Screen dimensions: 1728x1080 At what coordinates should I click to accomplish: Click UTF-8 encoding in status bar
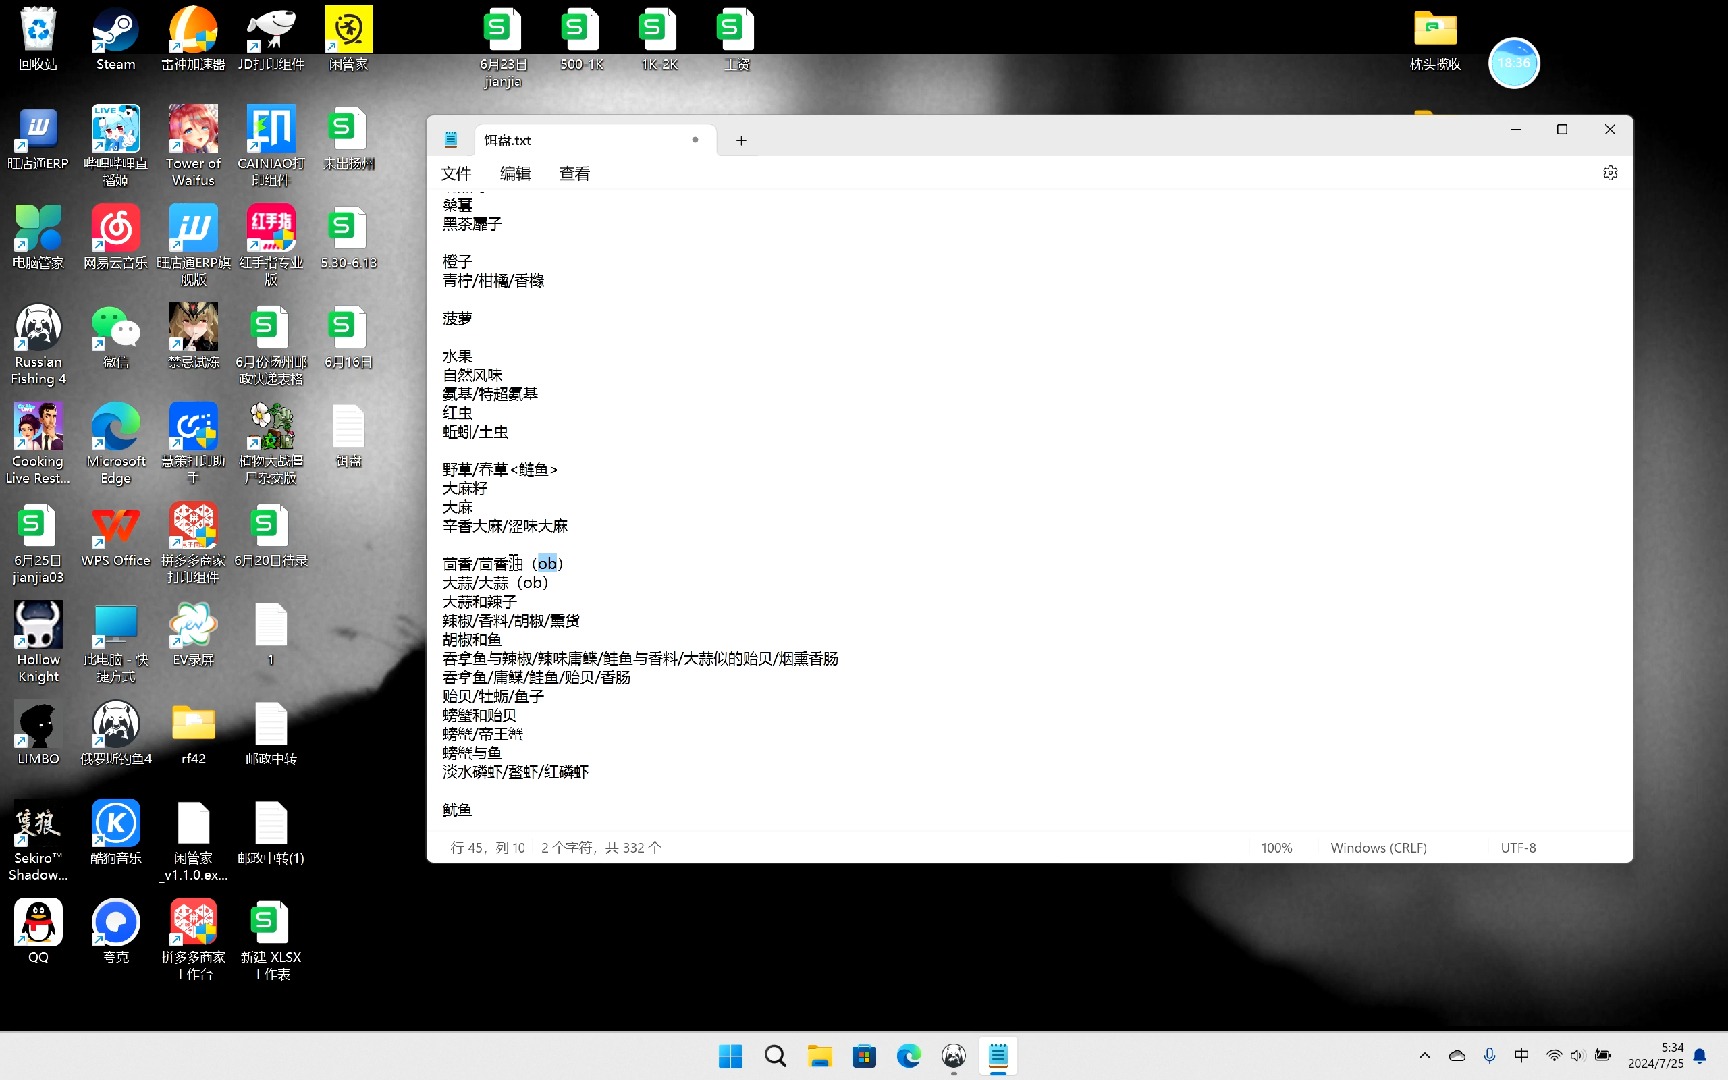pos(1518,848)
